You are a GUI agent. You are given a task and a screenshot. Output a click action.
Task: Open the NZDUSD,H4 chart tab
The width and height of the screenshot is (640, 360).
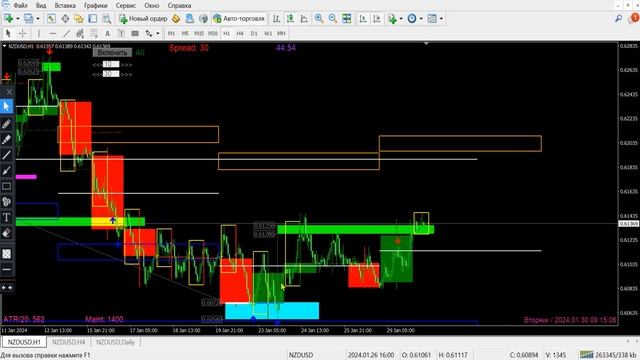click(x=69, y=342)
